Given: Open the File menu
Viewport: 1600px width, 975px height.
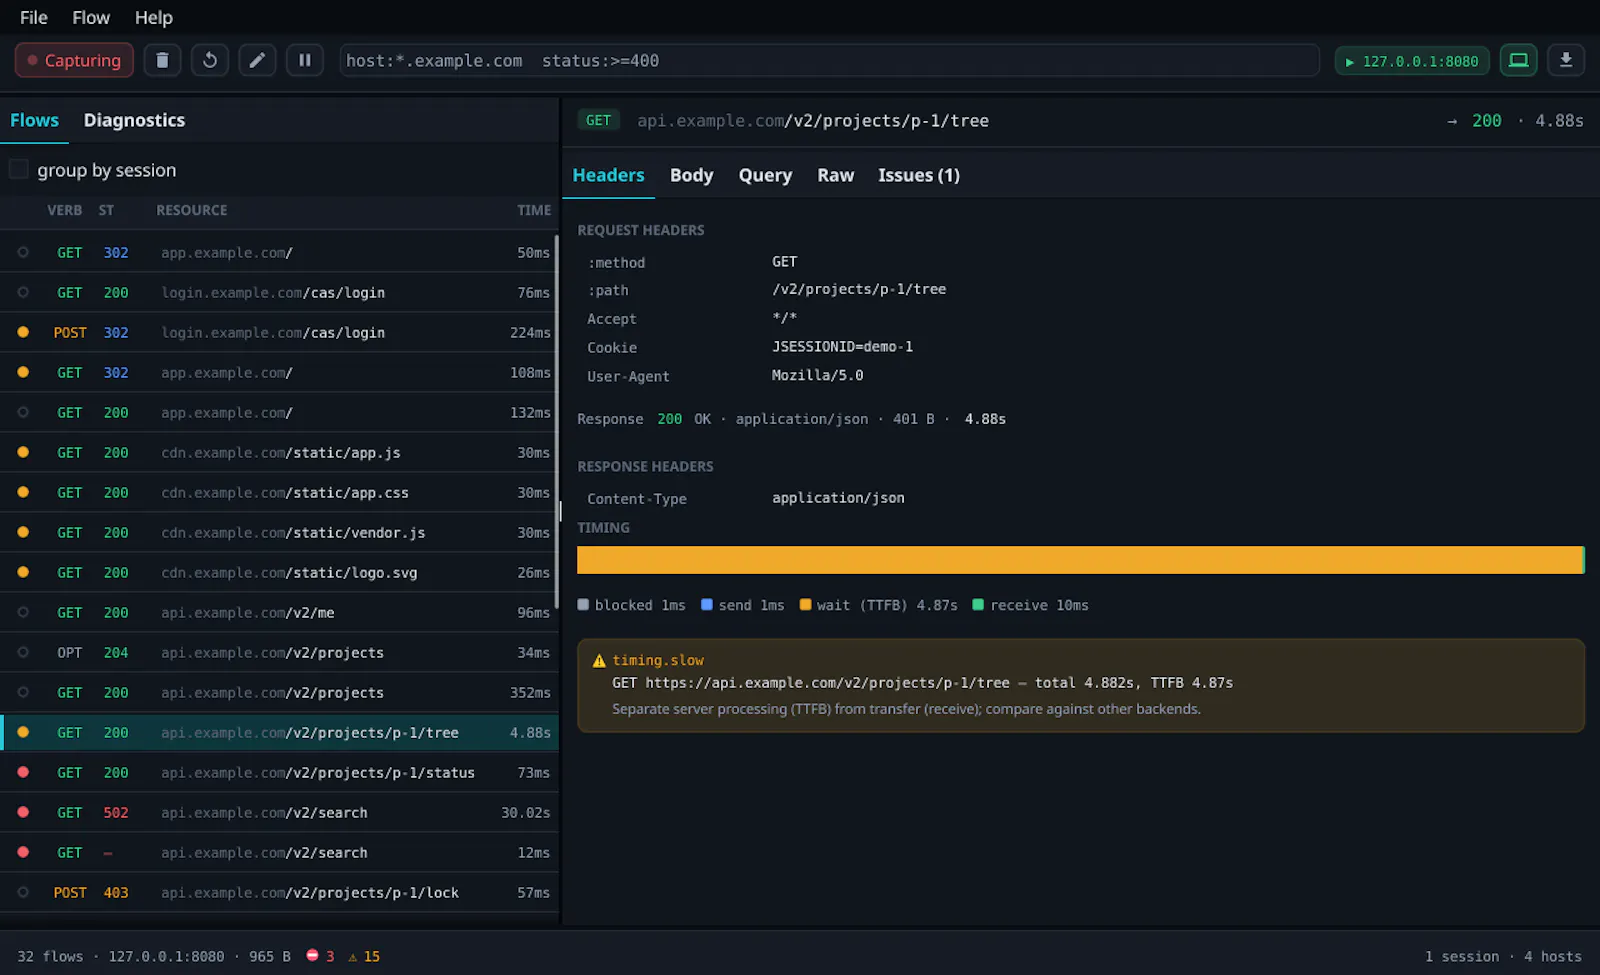Looking at the screenshot, I should tap(34, 17).
